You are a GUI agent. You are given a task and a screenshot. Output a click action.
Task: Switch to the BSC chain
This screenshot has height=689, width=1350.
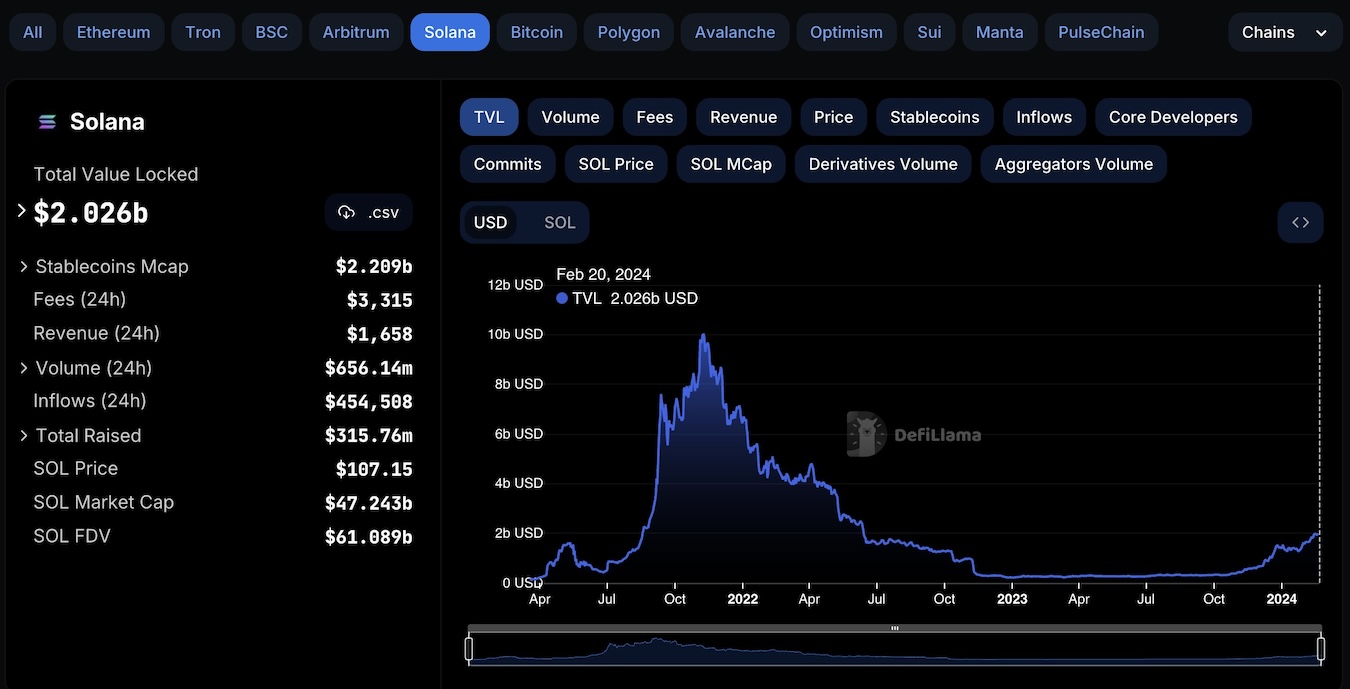pos(272,32)
